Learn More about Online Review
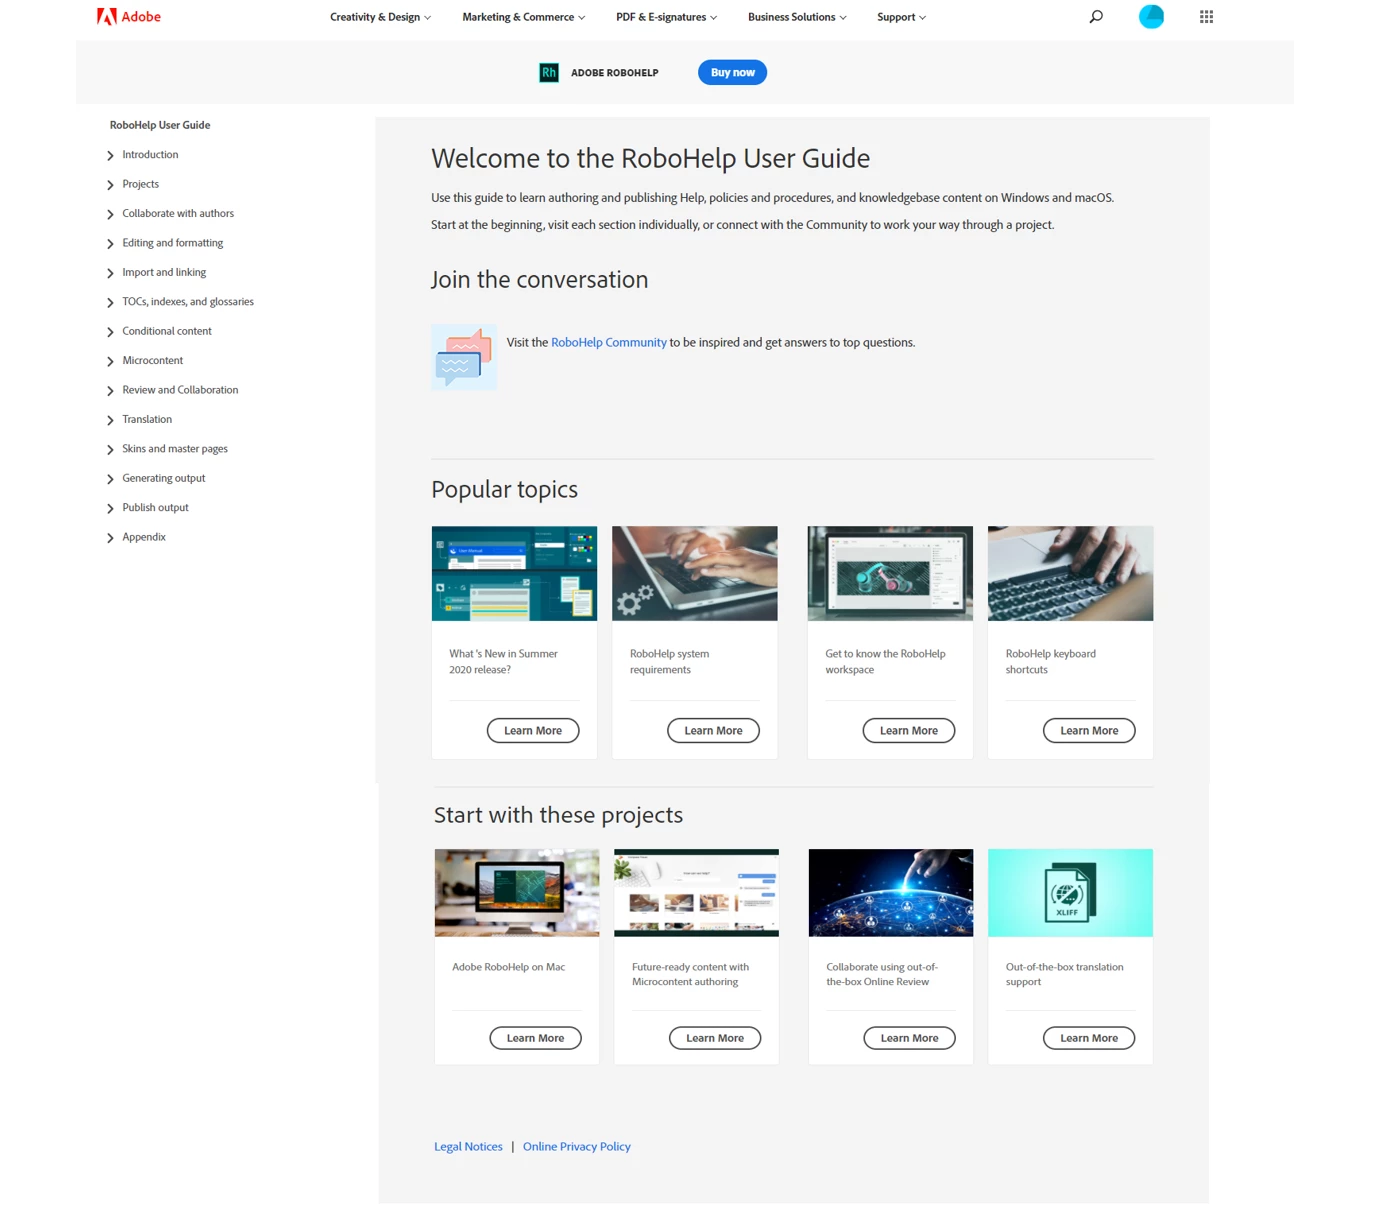 [x=909, y=1038]
